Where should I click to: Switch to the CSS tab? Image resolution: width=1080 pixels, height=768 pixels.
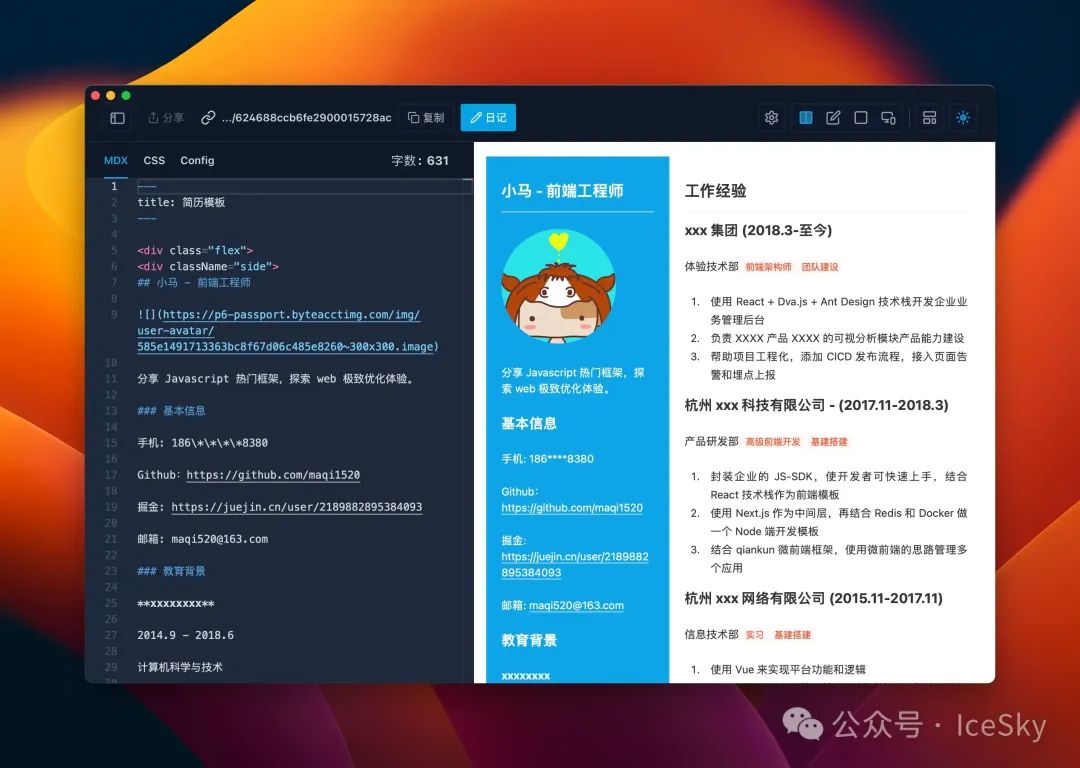point(154,160)
